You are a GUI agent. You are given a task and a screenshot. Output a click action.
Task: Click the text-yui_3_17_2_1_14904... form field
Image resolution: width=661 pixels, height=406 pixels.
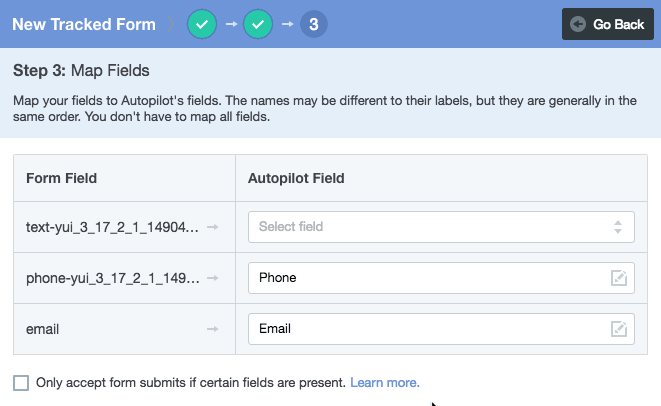point(112,227)
